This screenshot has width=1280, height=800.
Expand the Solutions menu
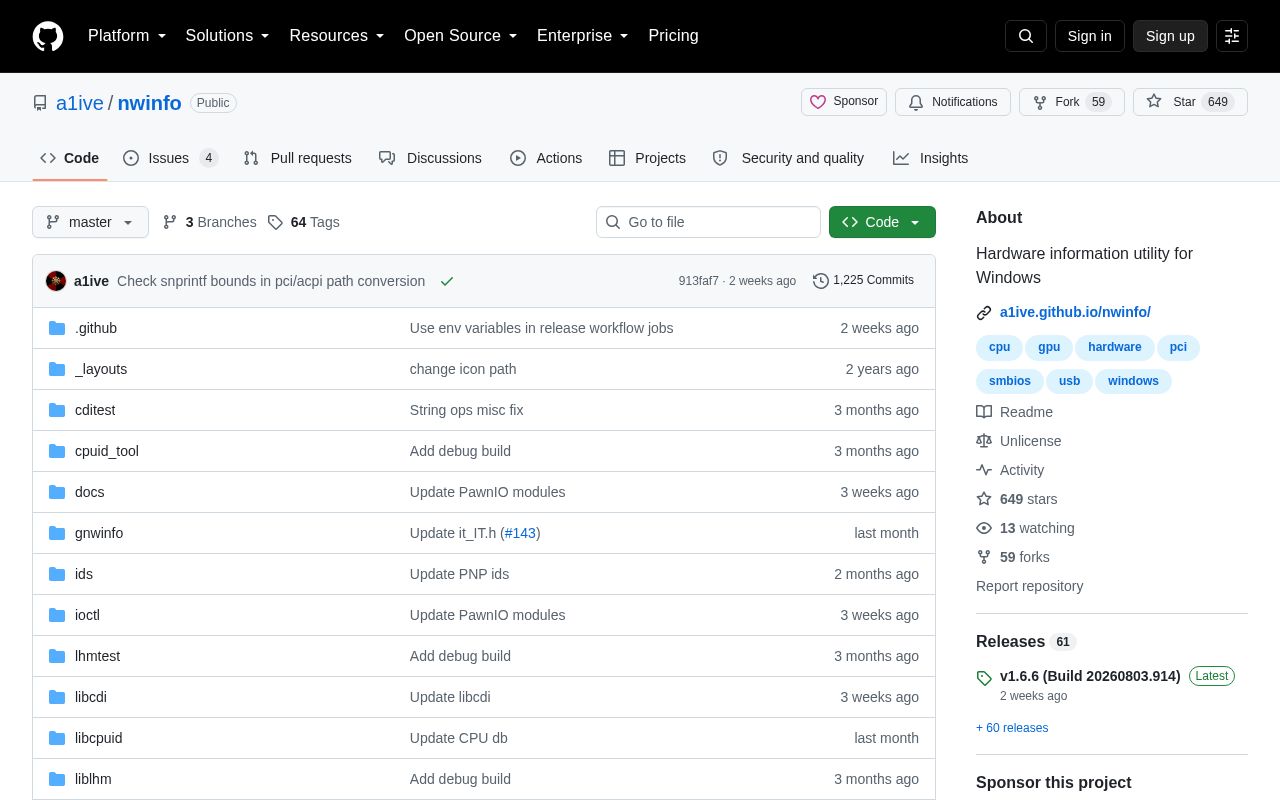(x=228, y=36)
